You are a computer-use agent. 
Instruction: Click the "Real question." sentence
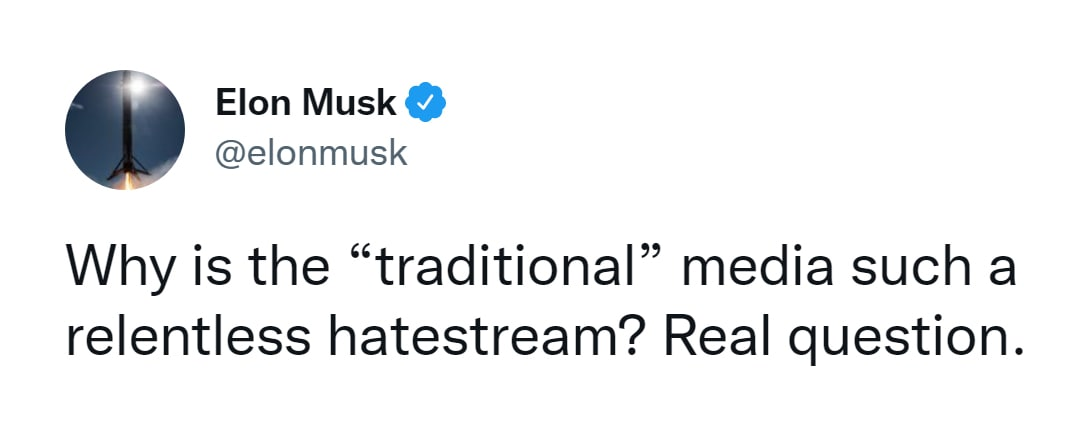click(841, 339)
